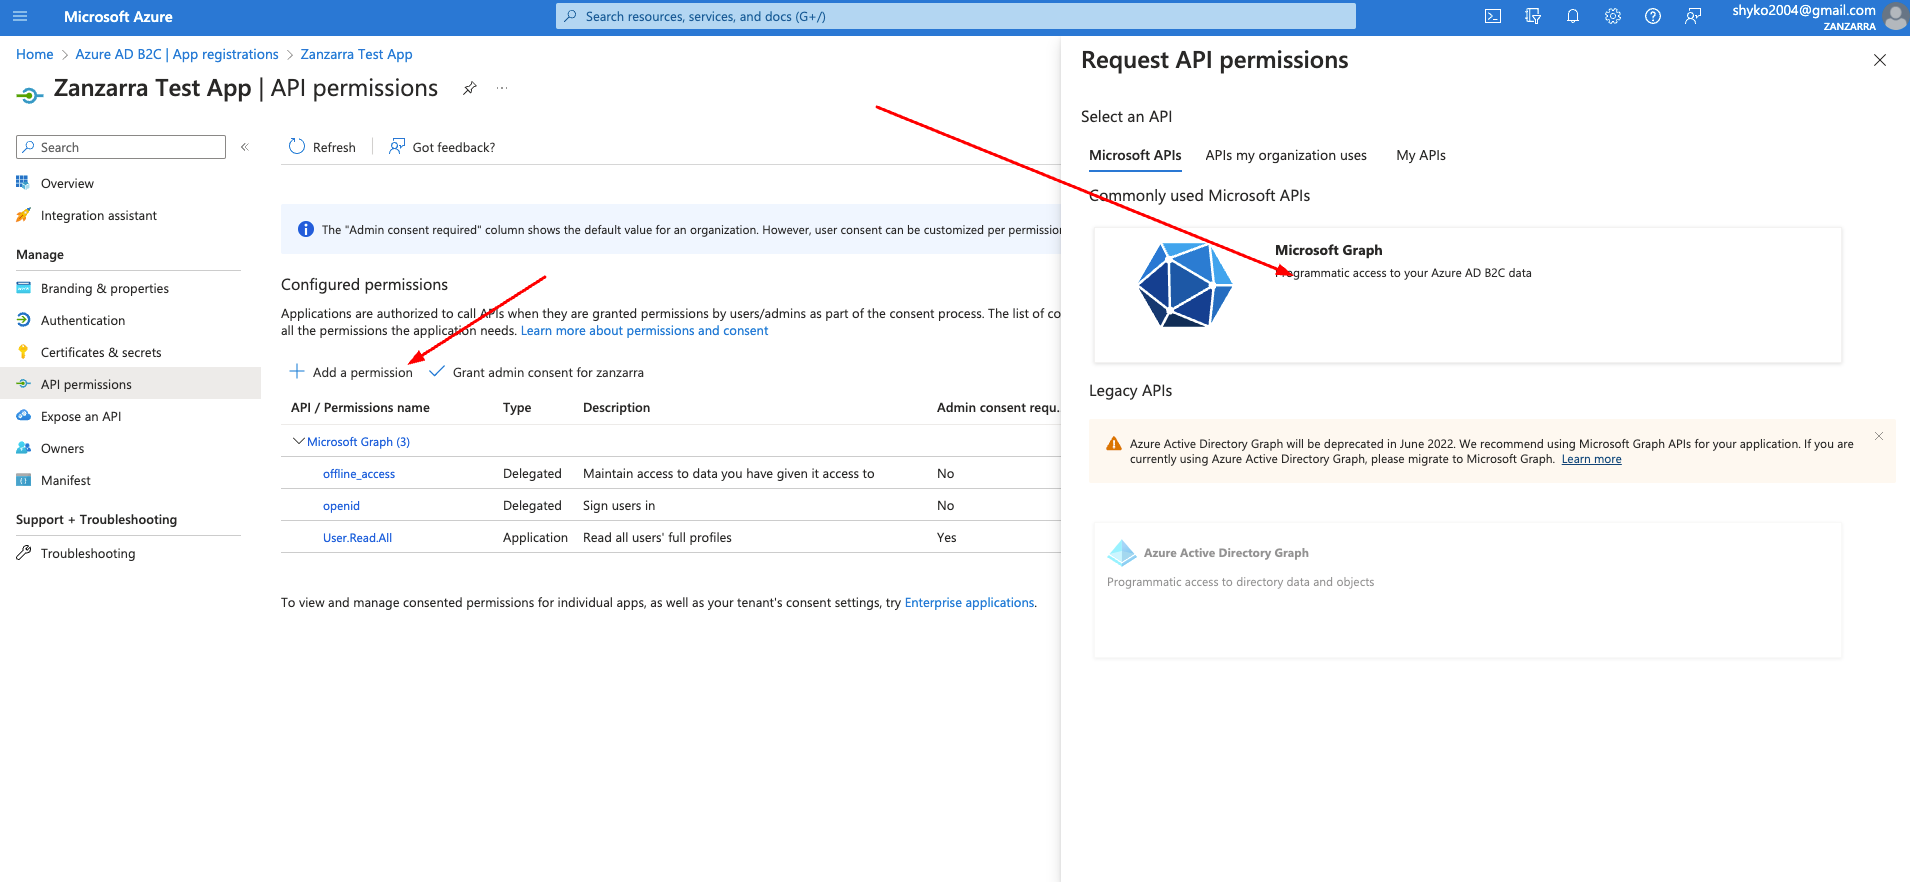The height and width of the screenshot is (882, 1910).
Task: Collapse the left sidebar with the chevron
Action: click(244, 147)
